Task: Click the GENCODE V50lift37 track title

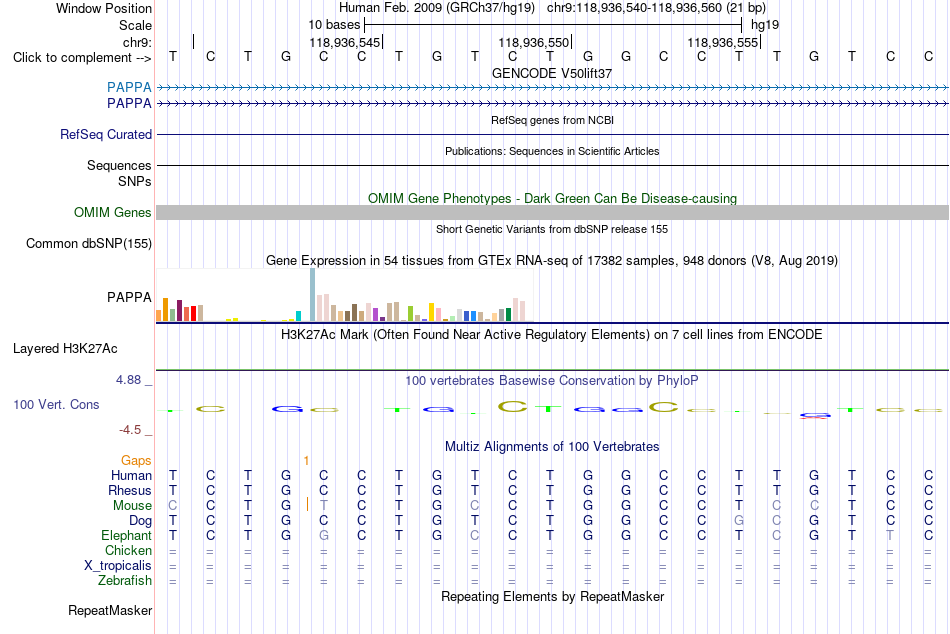Action: (552, 73)
